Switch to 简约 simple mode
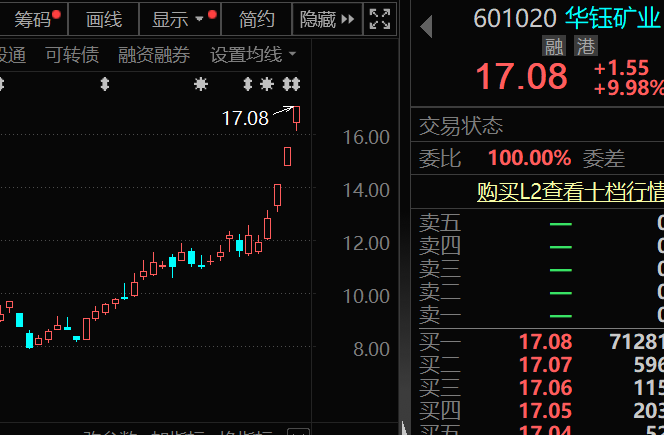664x435 pixels. (256, 19)
